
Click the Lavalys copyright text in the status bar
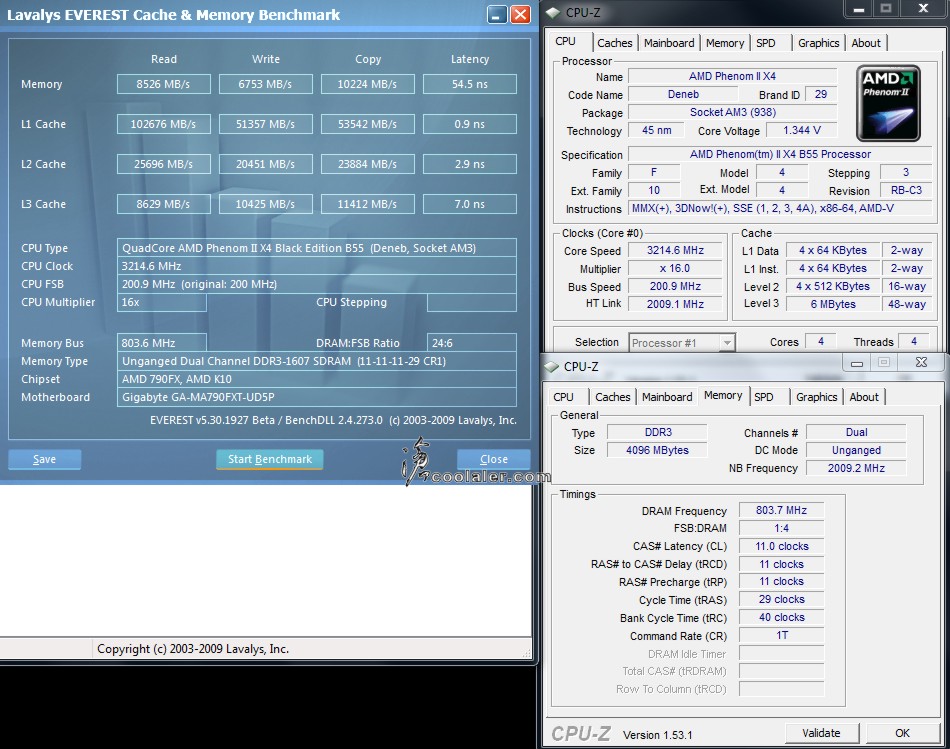193,649
